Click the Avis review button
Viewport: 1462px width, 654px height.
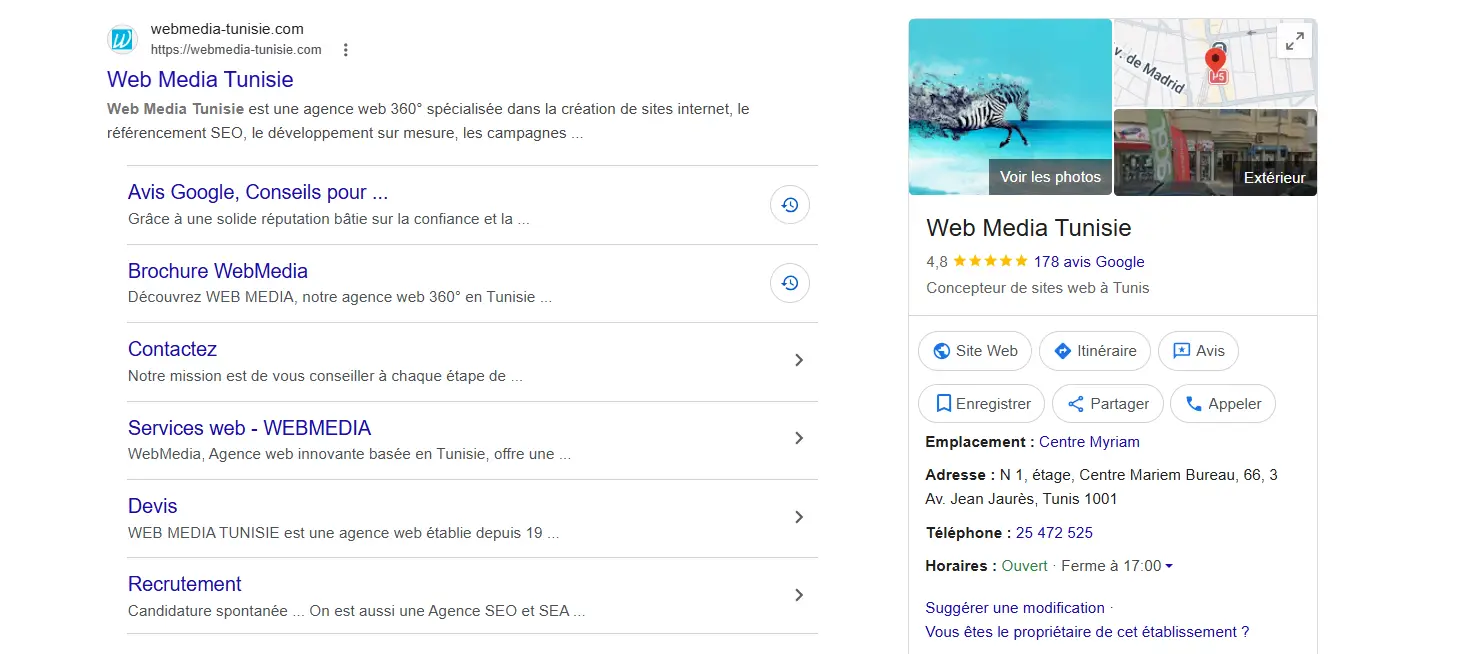1198,351
